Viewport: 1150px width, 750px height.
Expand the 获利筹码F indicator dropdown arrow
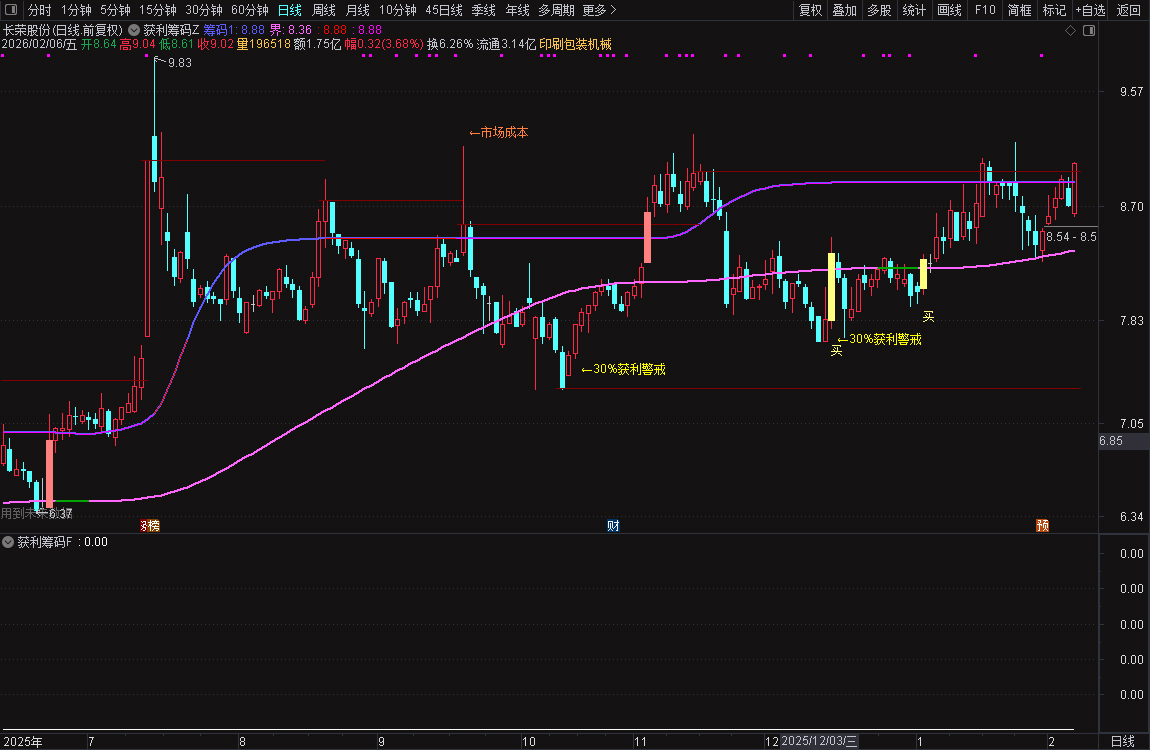(9, 542)
